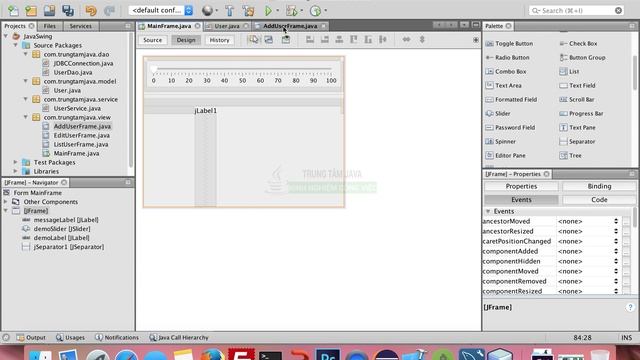Pick the Radio Button palette component

[507, 58]
